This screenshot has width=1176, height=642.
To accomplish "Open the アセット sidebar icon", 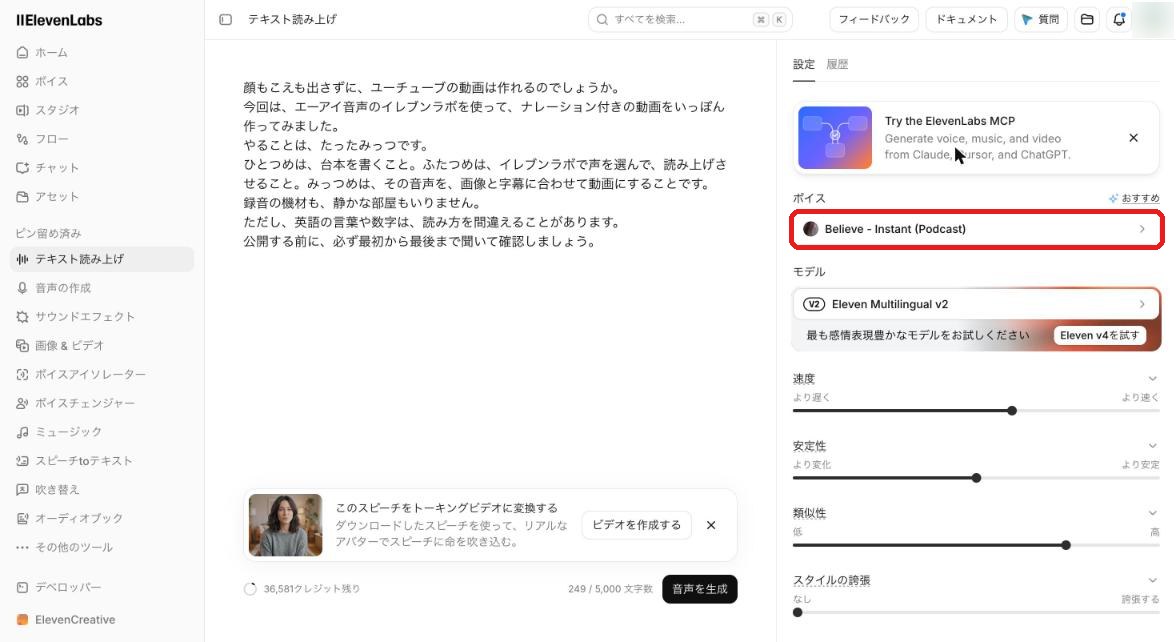I will coord(22,196).
